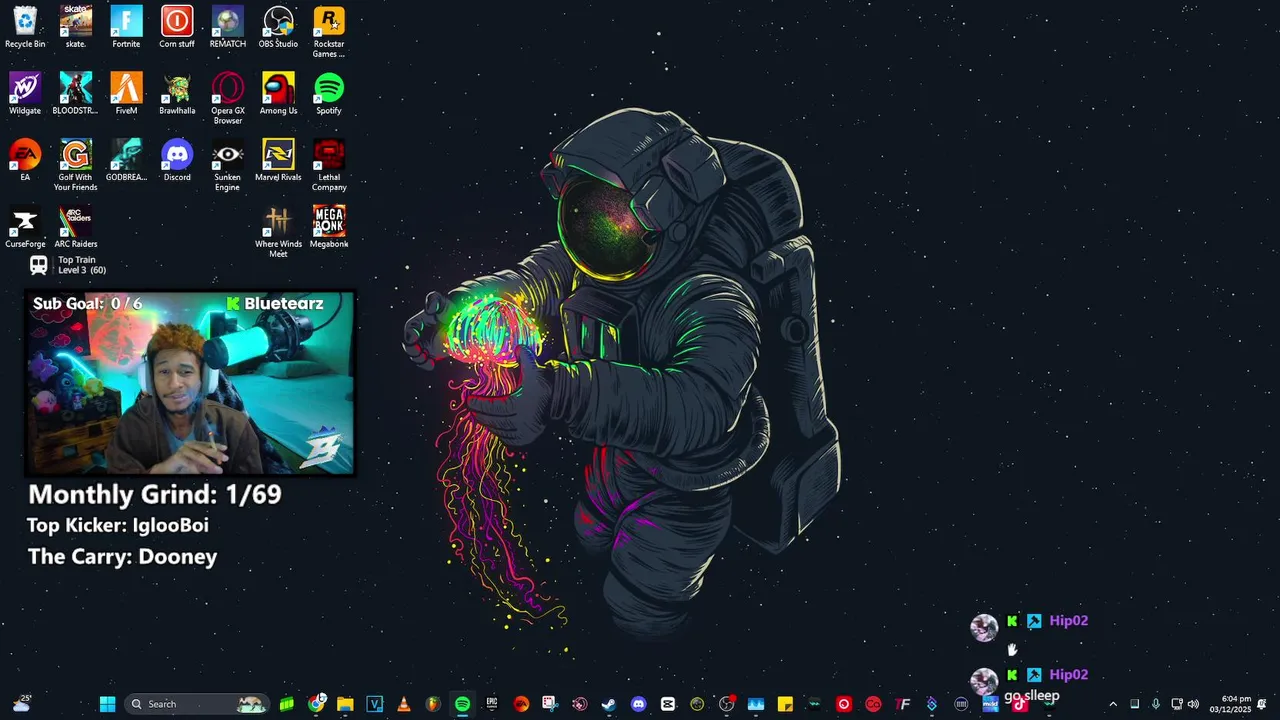
Task: Launch REMATCH from the desktop
Action: pyautogui.click(x=228, y=27)
